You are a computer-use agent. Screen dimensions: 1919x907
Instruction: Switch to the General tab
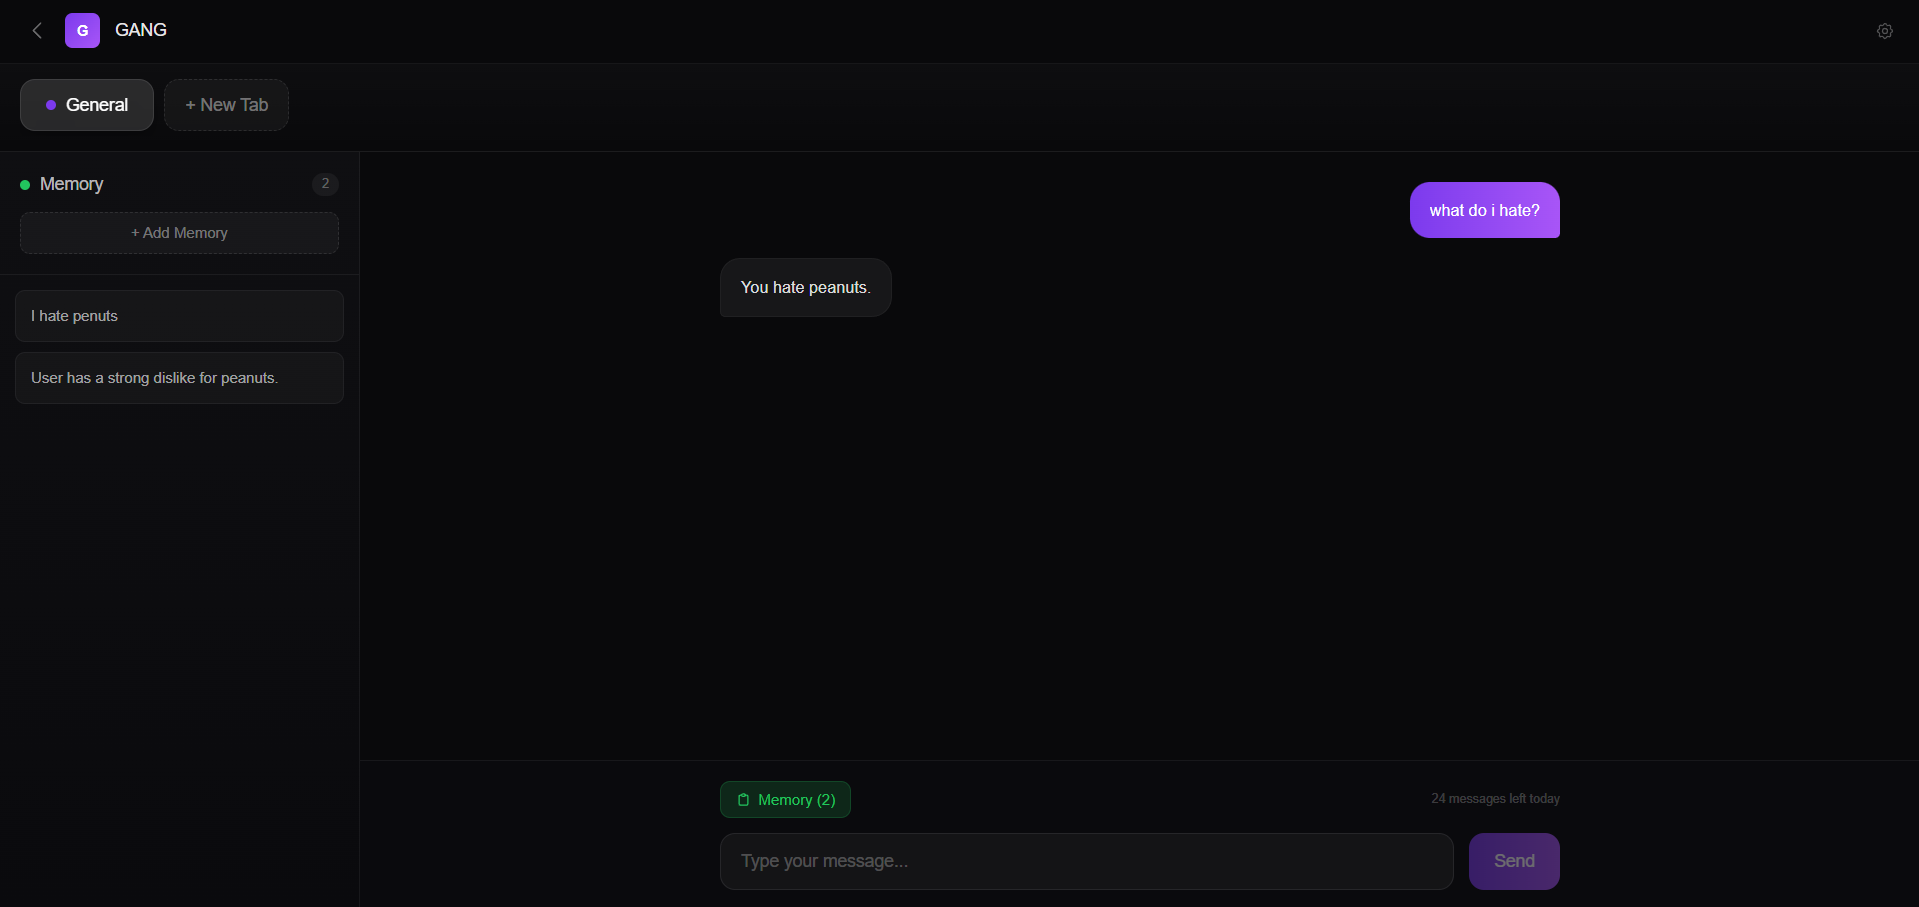click(87, 105)
